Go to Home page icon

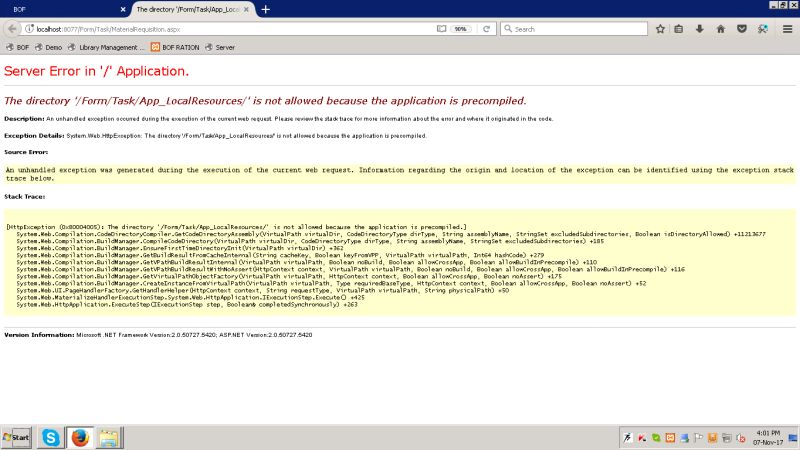720,29
